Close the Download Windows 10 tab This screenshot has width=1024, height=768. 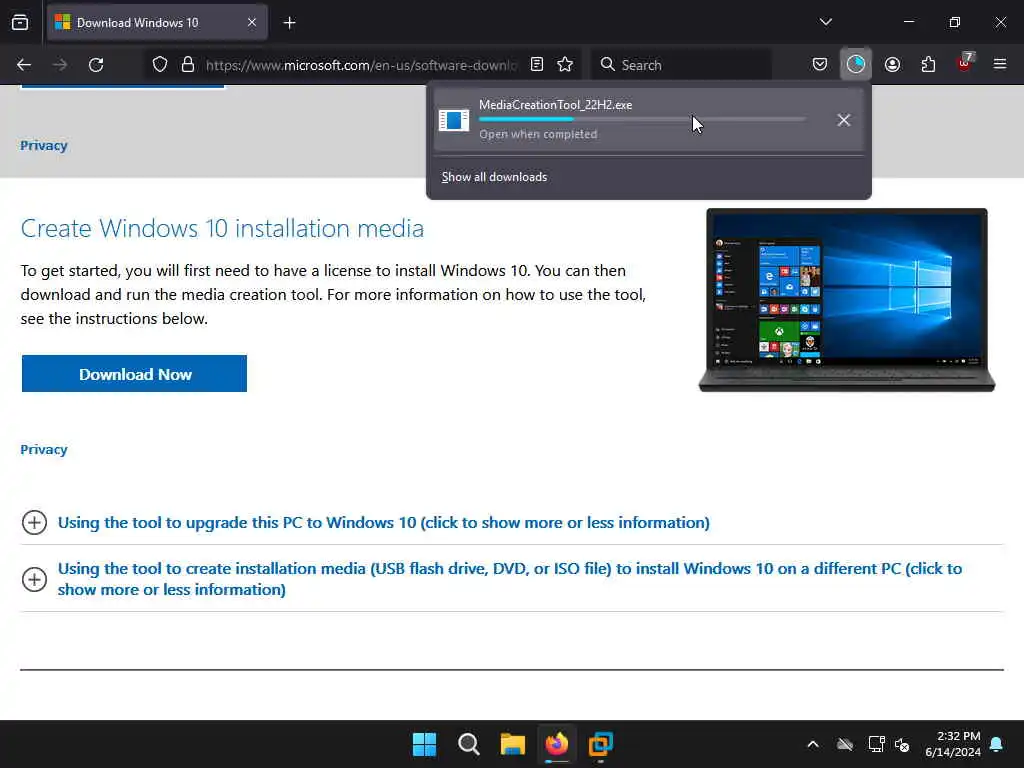coord(251,23)
